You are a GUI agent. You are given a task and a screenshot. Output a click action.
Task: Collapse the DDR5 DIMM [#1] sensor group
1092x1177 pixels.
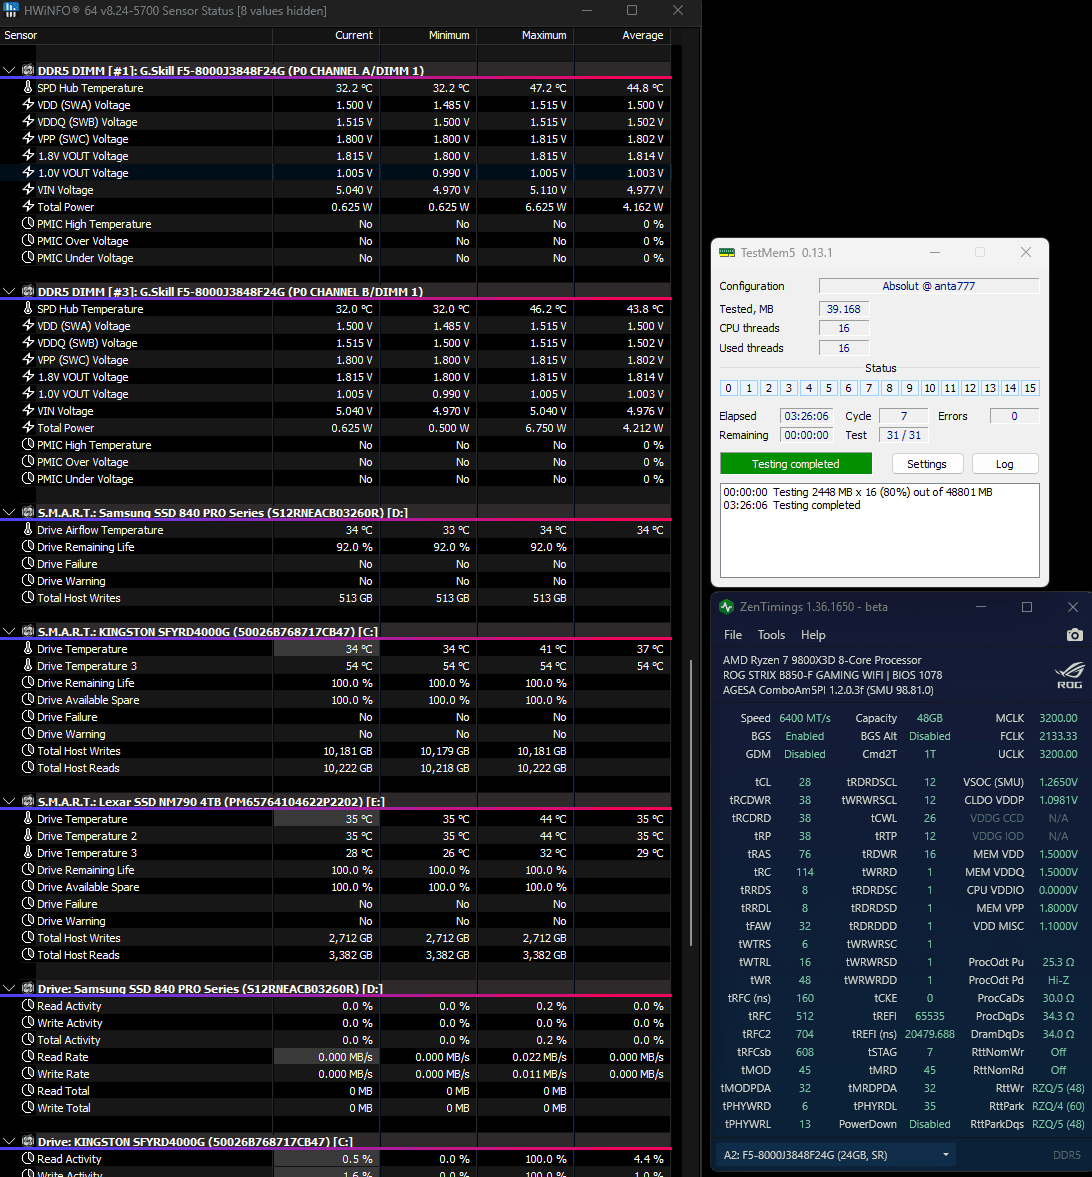click(9, 71)
